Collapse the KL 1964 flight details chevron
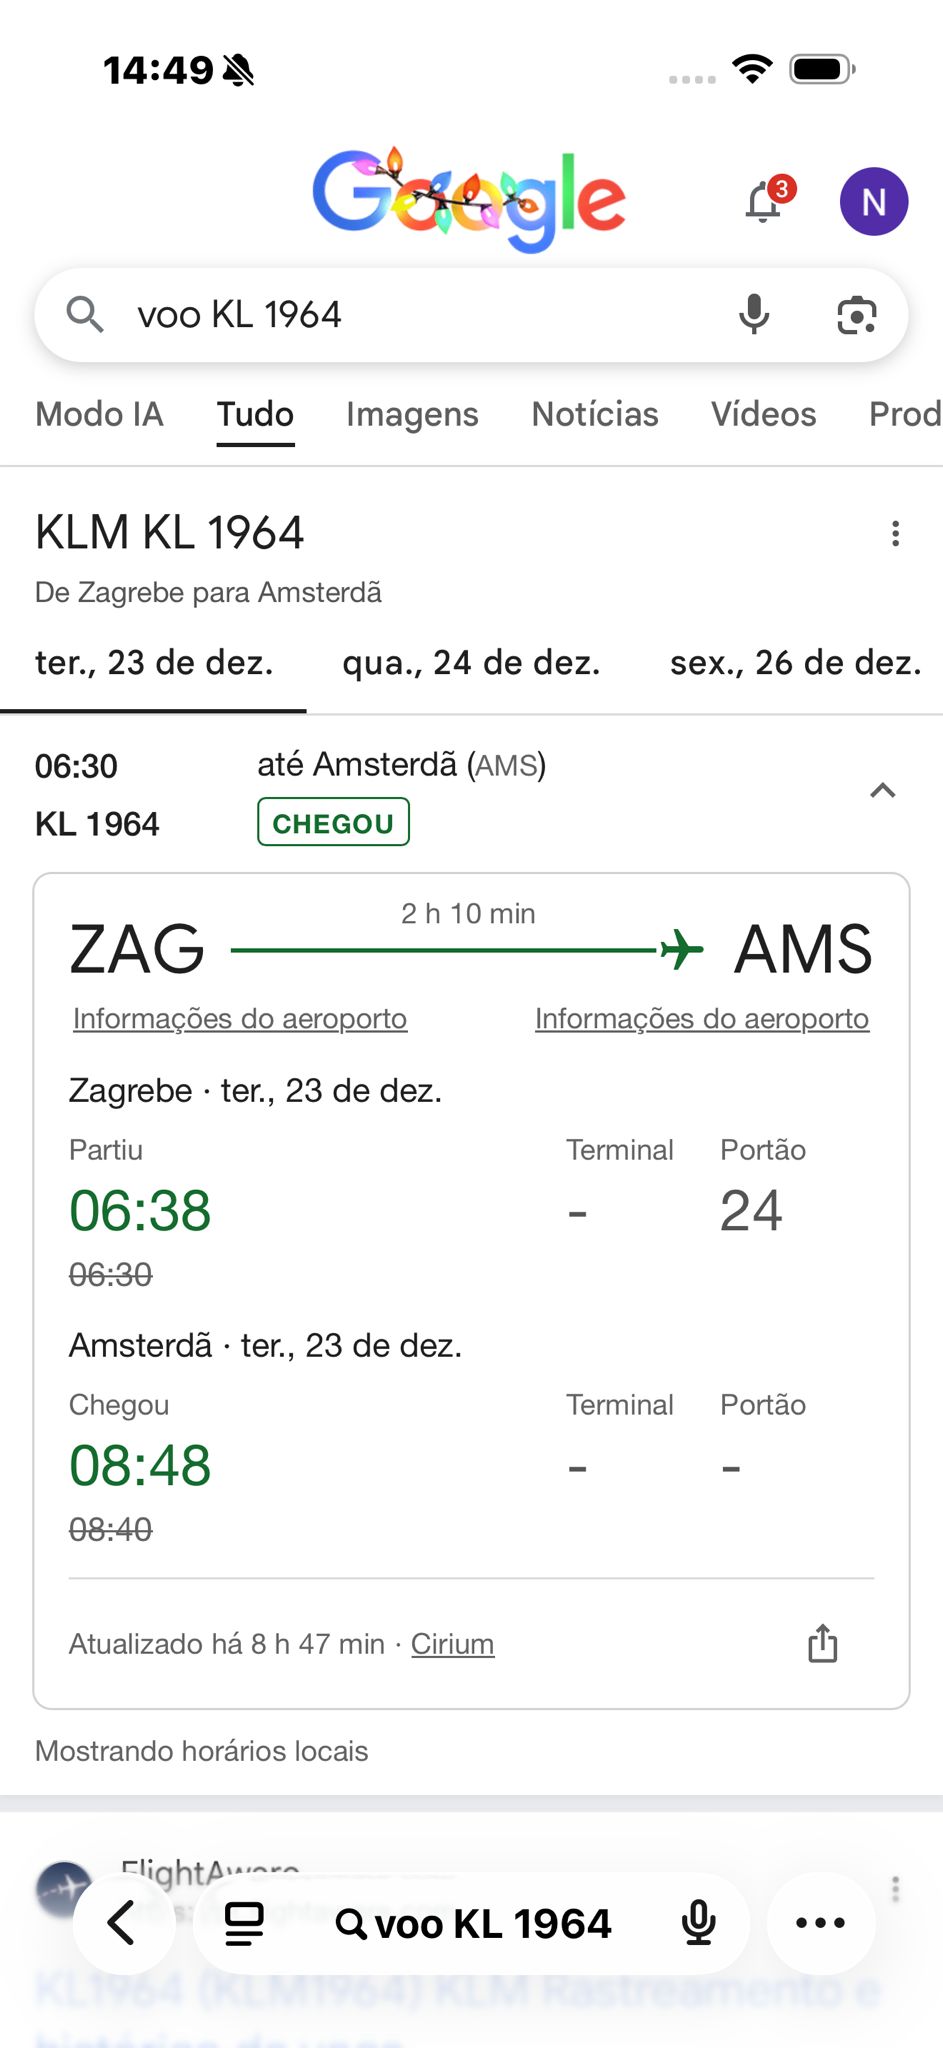943x2048 pixels. (x=882, y=791)
